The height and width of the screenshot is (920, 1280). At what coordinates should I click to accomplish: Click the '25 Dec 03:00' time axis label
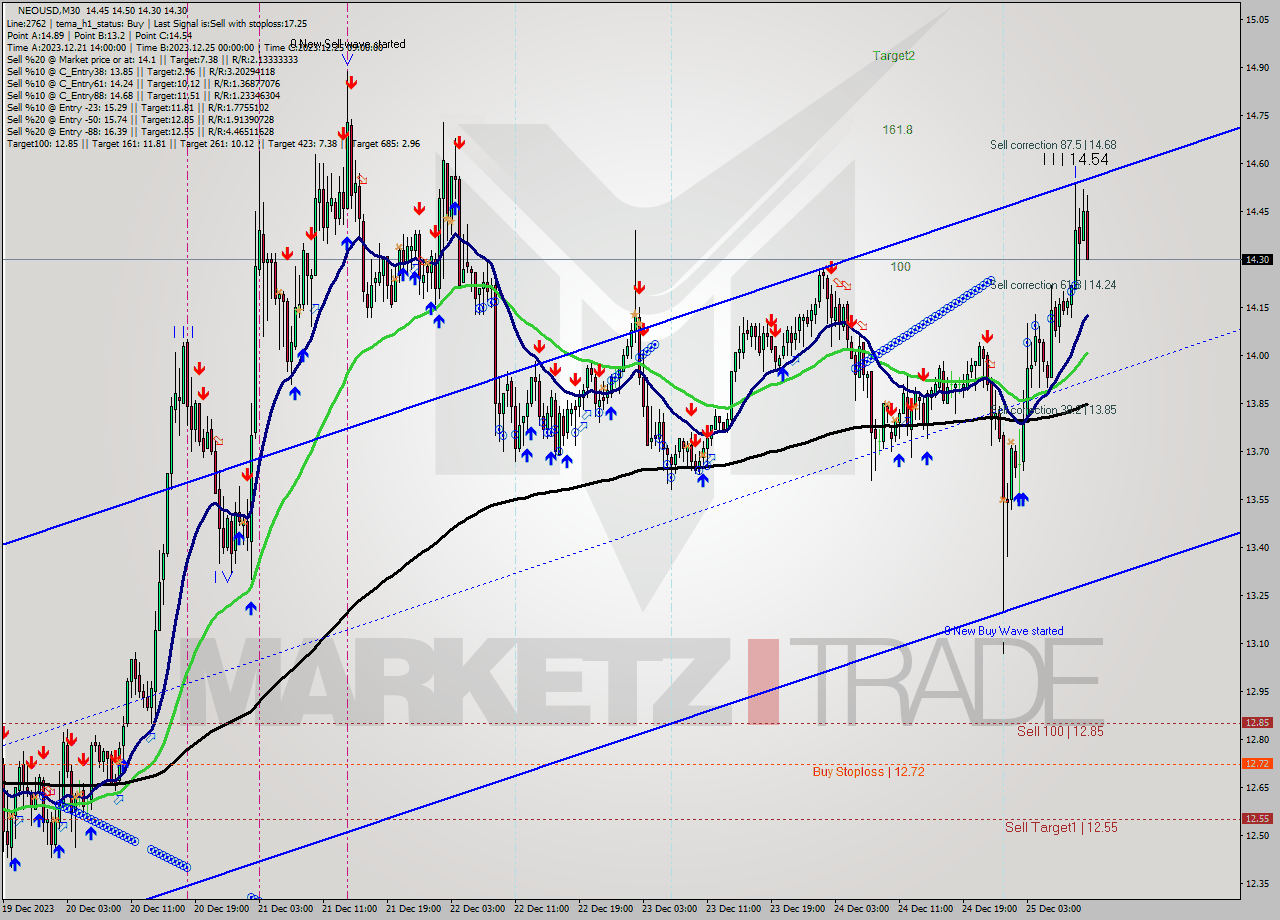(x=1054, y=909)
